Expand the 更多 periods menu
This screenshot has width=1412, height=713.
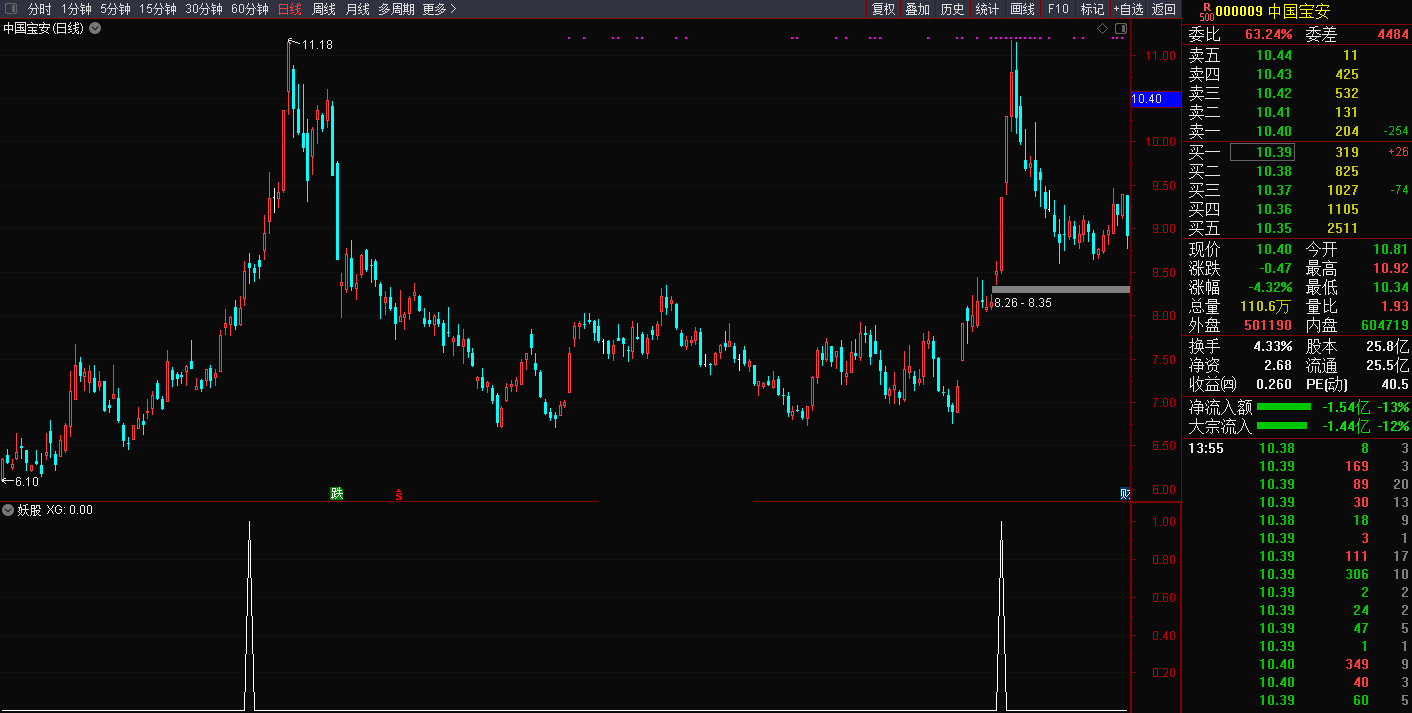(439, 9)
